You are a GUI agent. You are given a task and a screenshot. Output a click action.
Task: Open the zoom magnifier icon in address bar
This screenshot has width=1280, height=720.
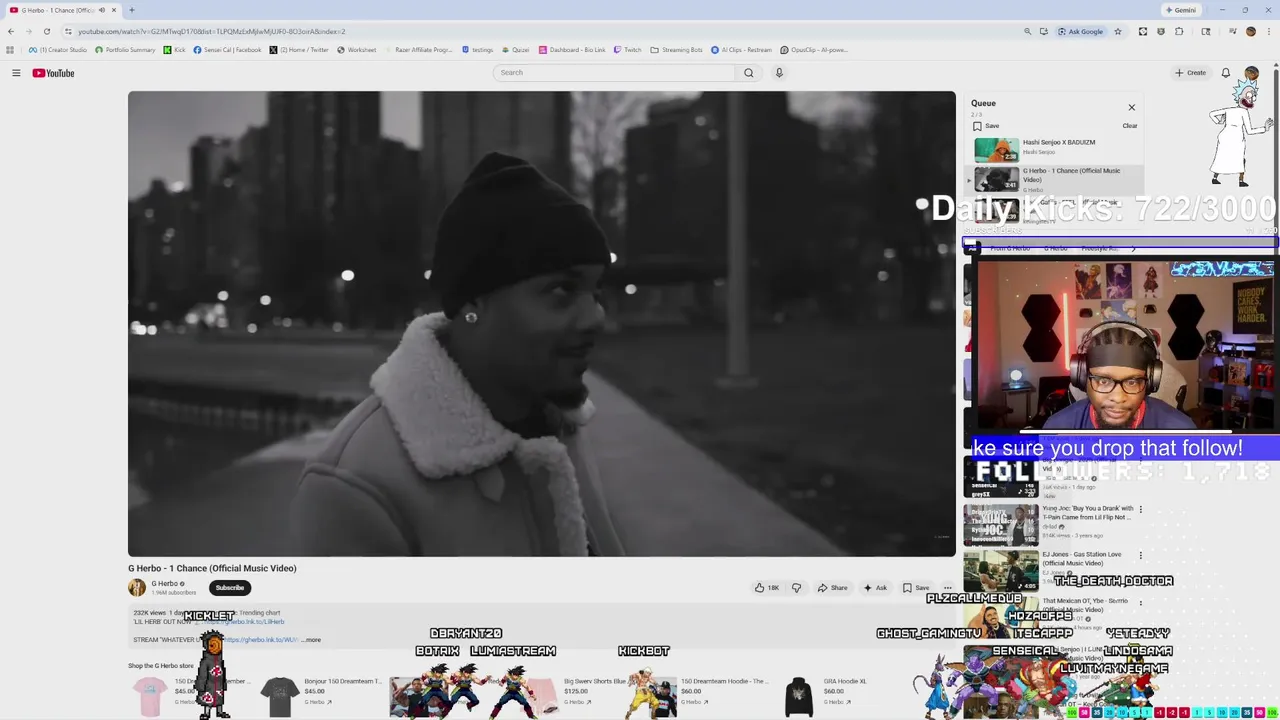(x=1027, y=31)
